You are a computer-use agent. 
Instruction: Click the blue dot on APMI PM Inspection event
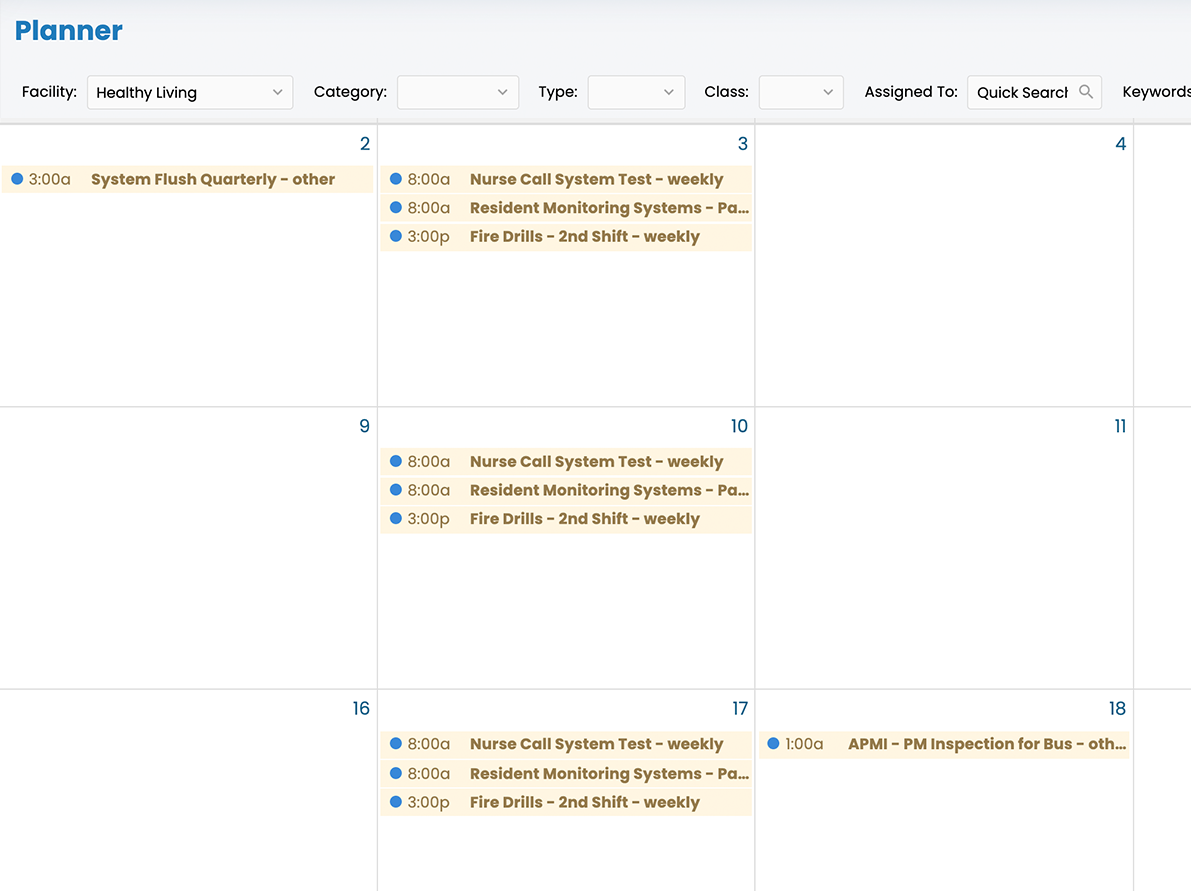pos(771,744)
